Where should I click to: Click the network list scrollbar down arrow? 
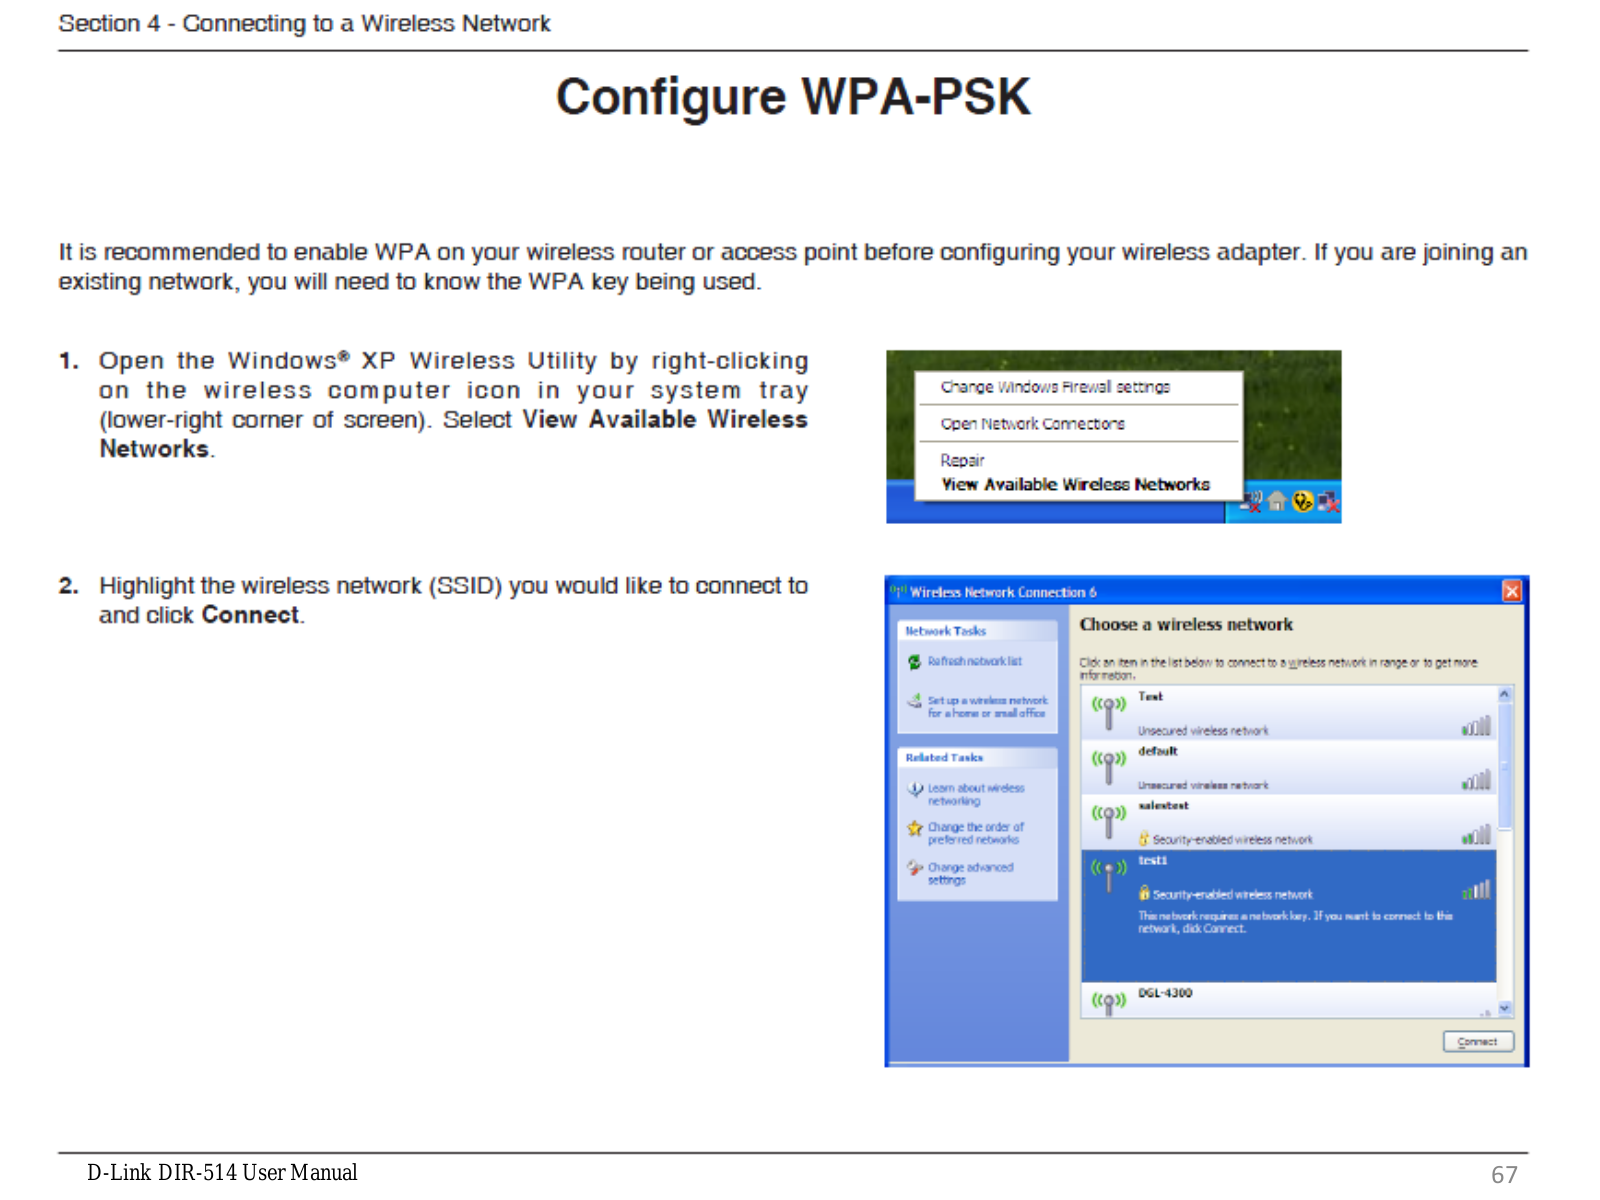(1504, 1009)
